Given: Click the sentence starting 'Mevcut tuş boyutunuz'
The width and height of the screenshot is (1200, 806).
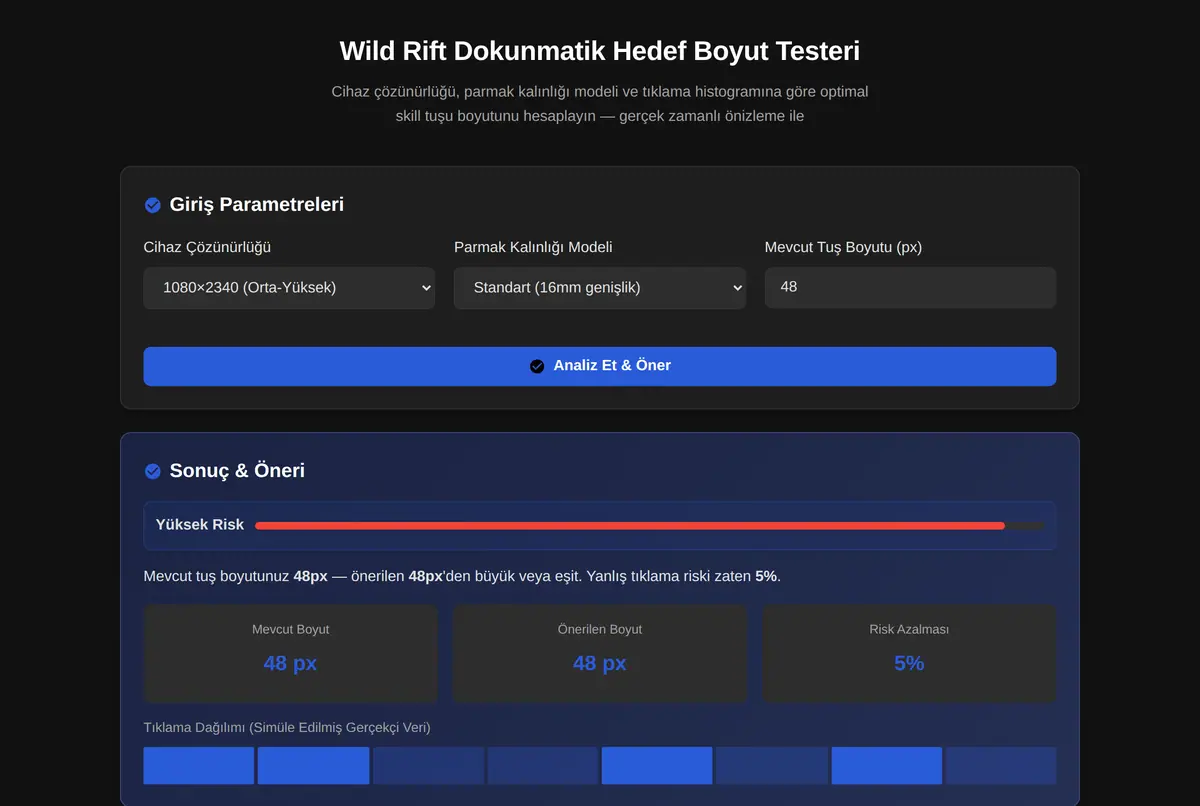Looking at the screenshot, I should point(462,577).
